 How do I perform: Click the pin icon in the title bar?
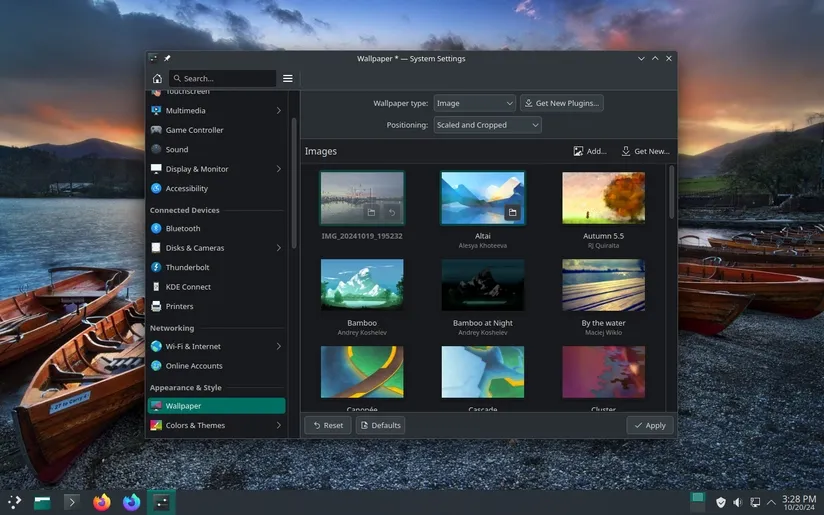167,58
